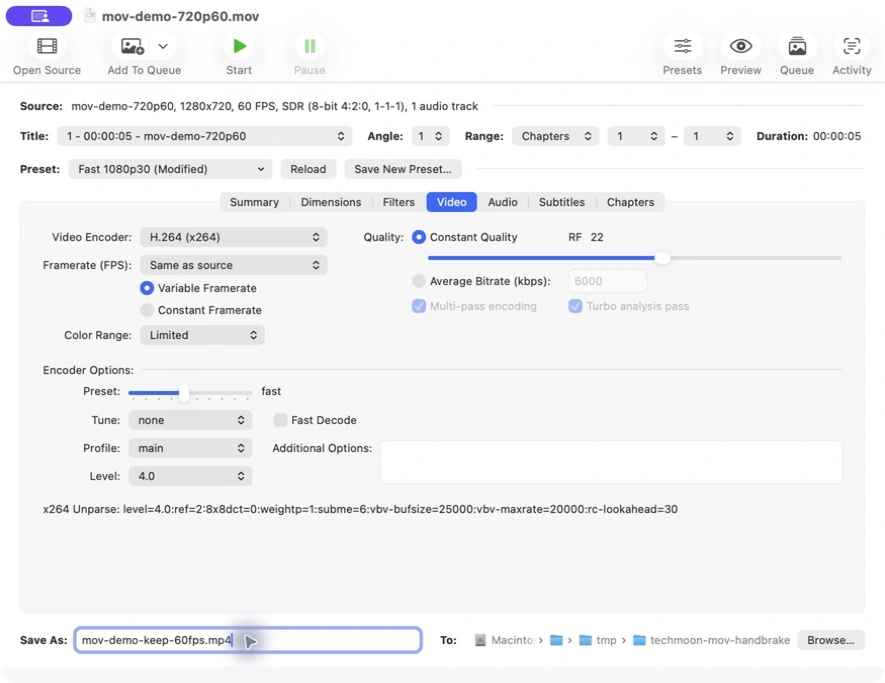The image size is (885, 683).
Task: Start encoding with the green play icon
Action: [239, 46]
